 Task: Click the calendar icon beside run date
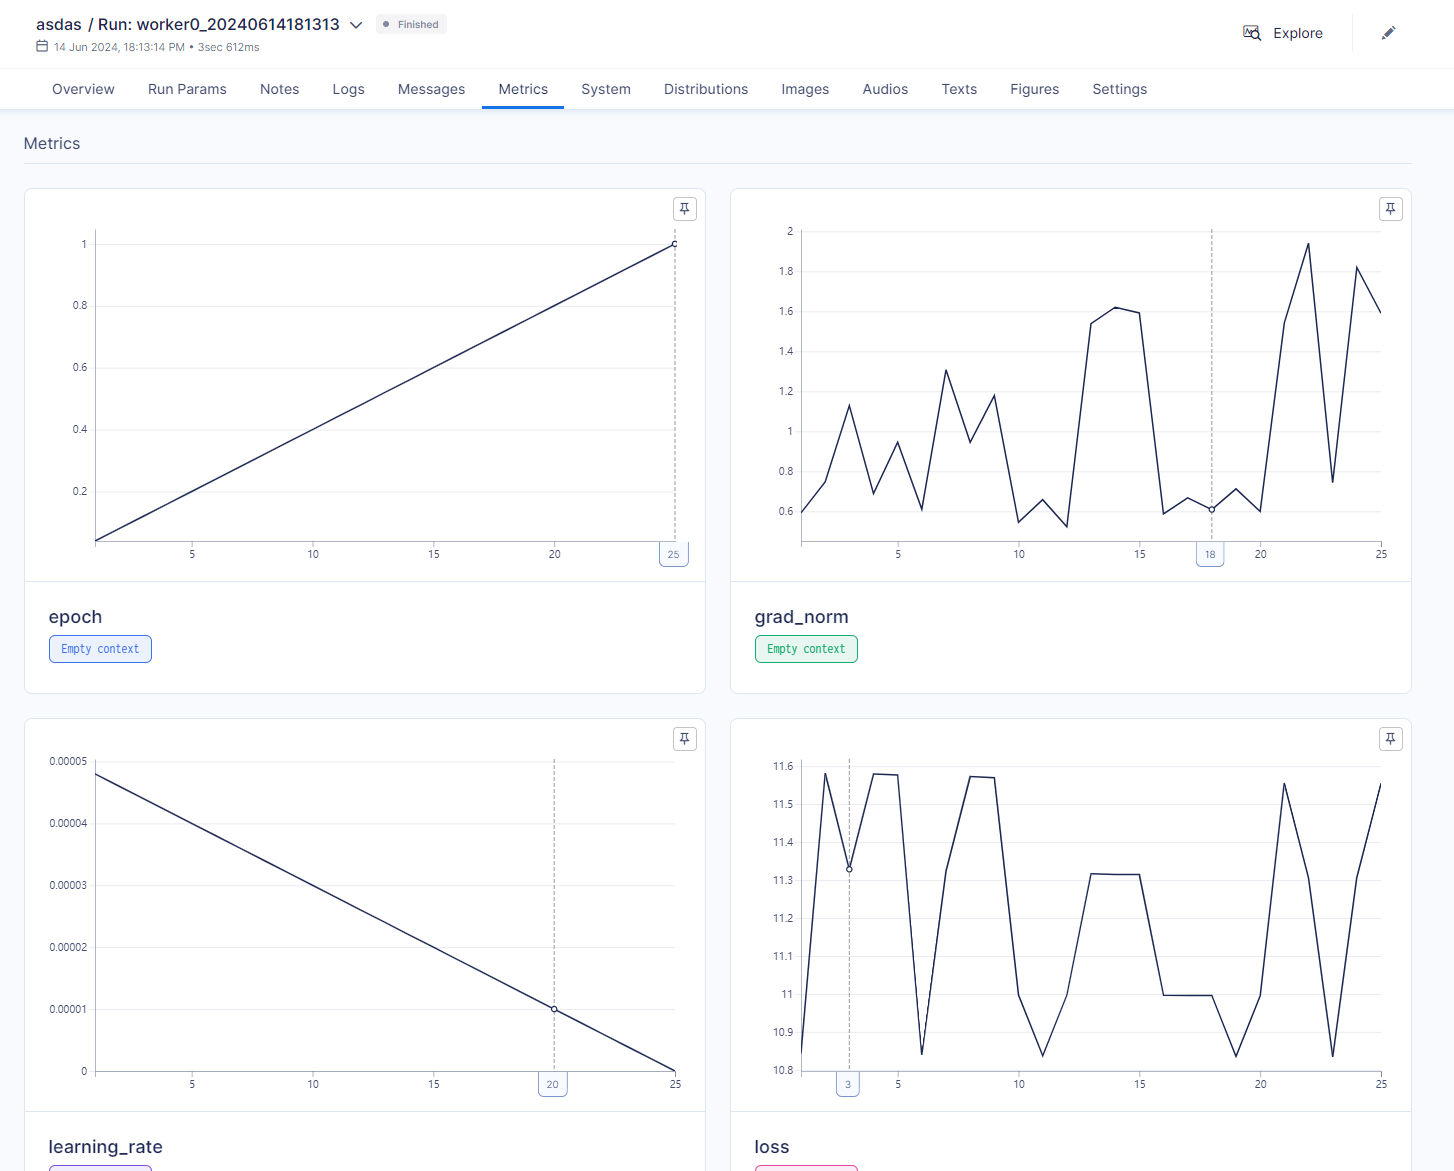point(42,46)
